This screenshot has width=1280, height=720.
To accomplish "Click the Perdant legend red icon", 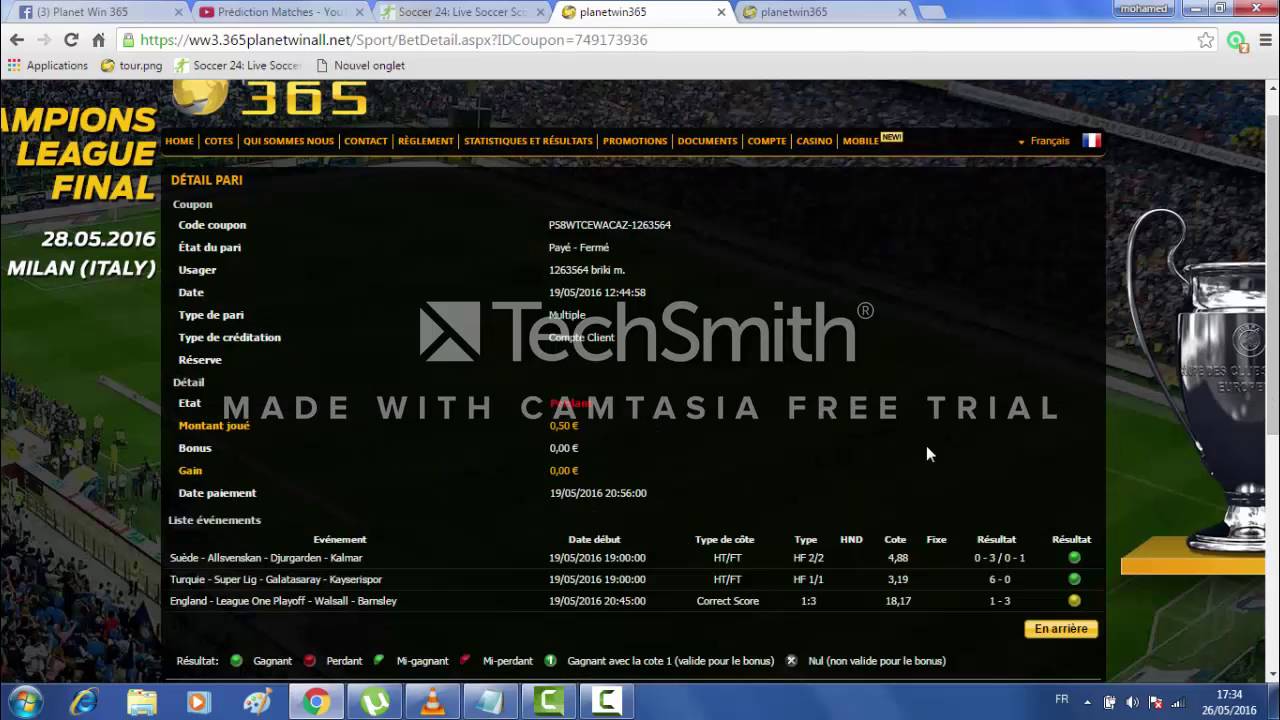I will pyautogui.click(x=309, y=661).
